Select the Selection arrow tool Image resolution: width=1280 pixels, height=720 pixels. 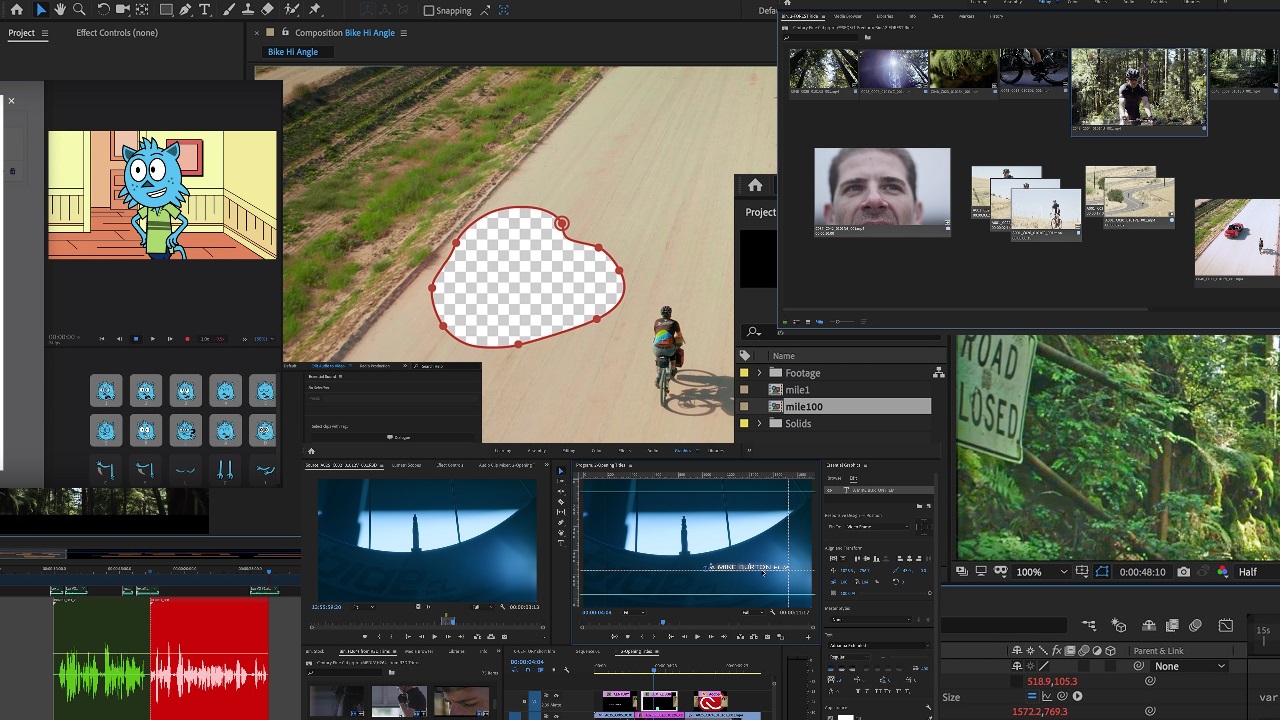(41, 9)
